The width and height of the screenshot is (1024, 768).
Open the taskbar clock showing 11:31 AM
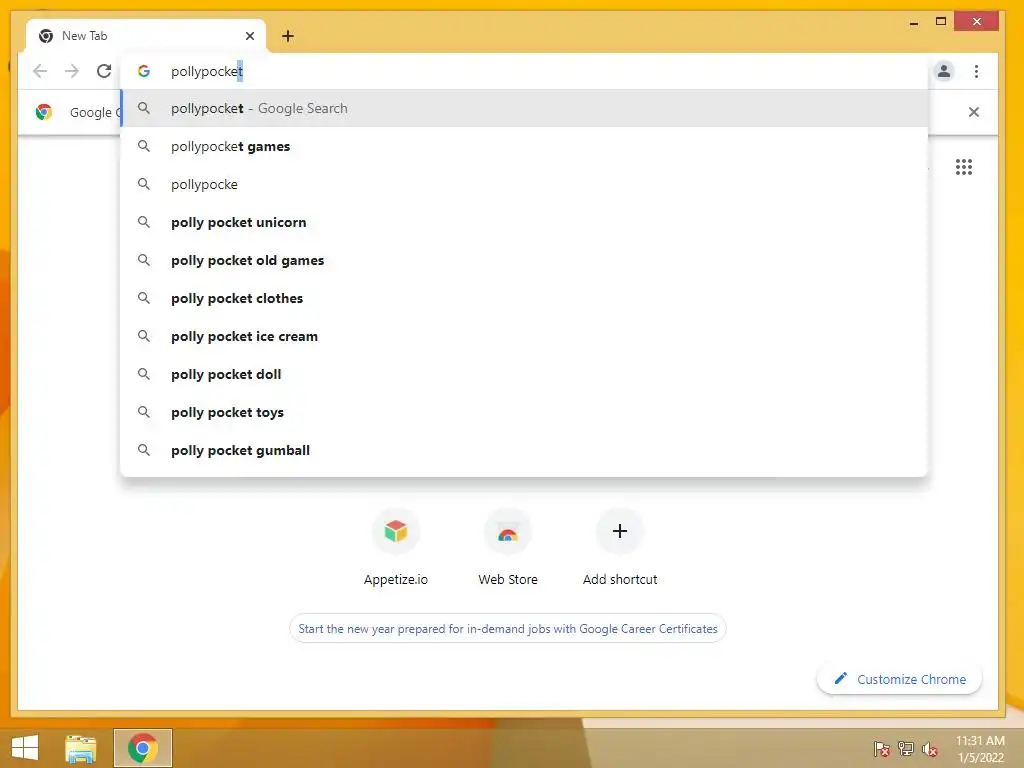coord(980,749)
